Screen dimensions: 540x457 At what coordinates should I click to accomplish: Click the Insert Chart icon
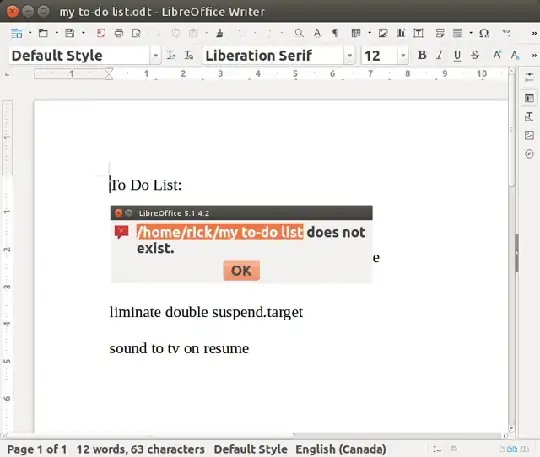point(401,33)
